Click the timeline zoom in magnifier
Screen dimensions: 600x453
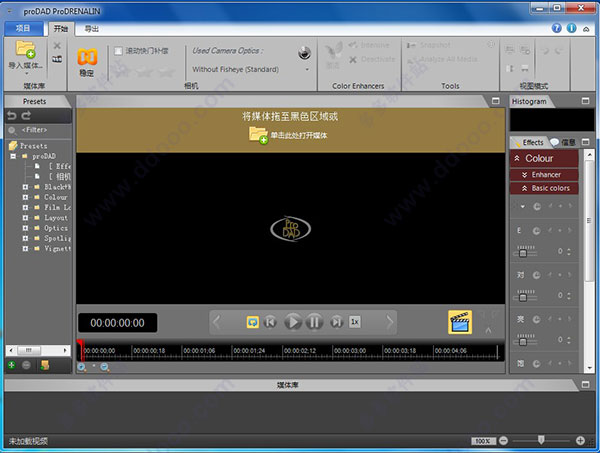click(82, 368)
